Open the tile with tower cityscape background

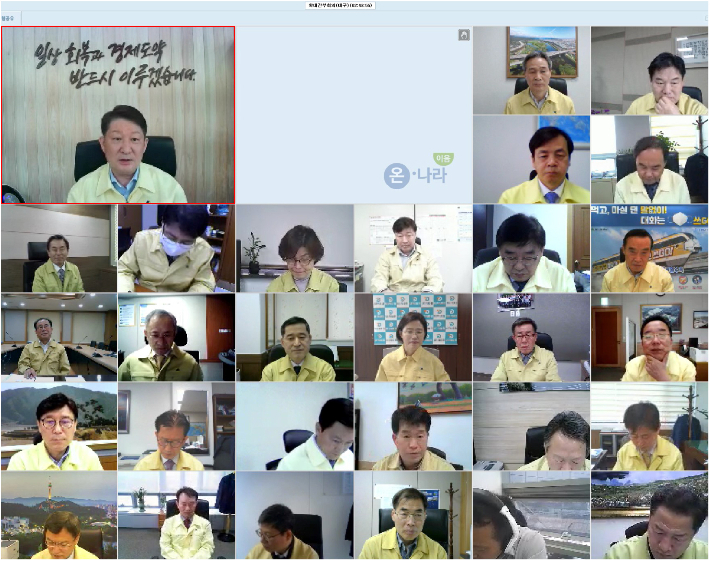[58, 516]
